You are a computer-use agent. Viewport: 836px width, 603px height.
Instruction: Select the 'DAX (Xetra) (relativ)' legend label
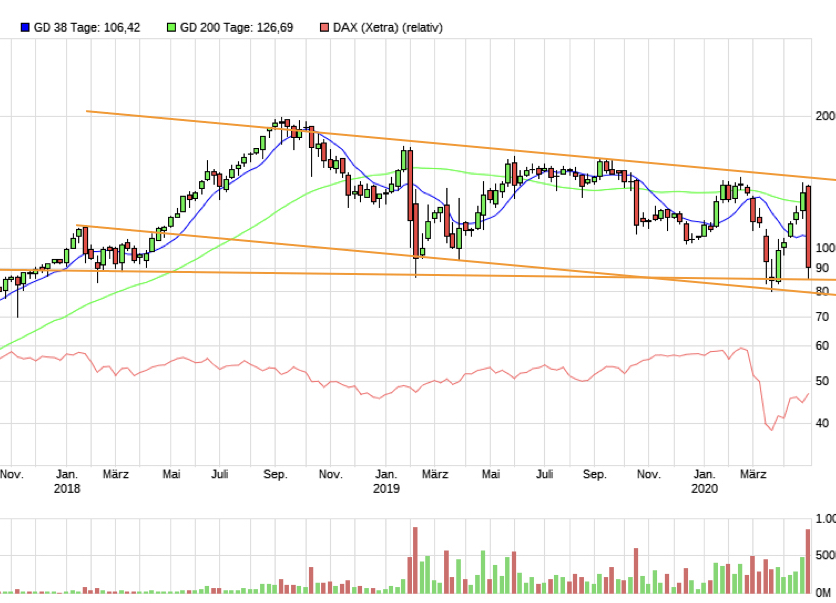[388, 28]
